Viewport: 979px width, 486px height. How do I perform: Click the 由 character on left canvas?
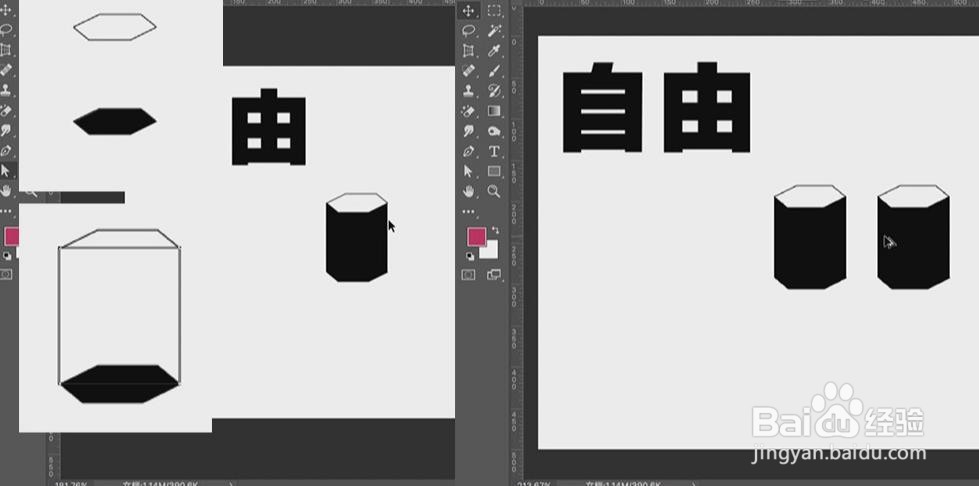pos(268,127)
